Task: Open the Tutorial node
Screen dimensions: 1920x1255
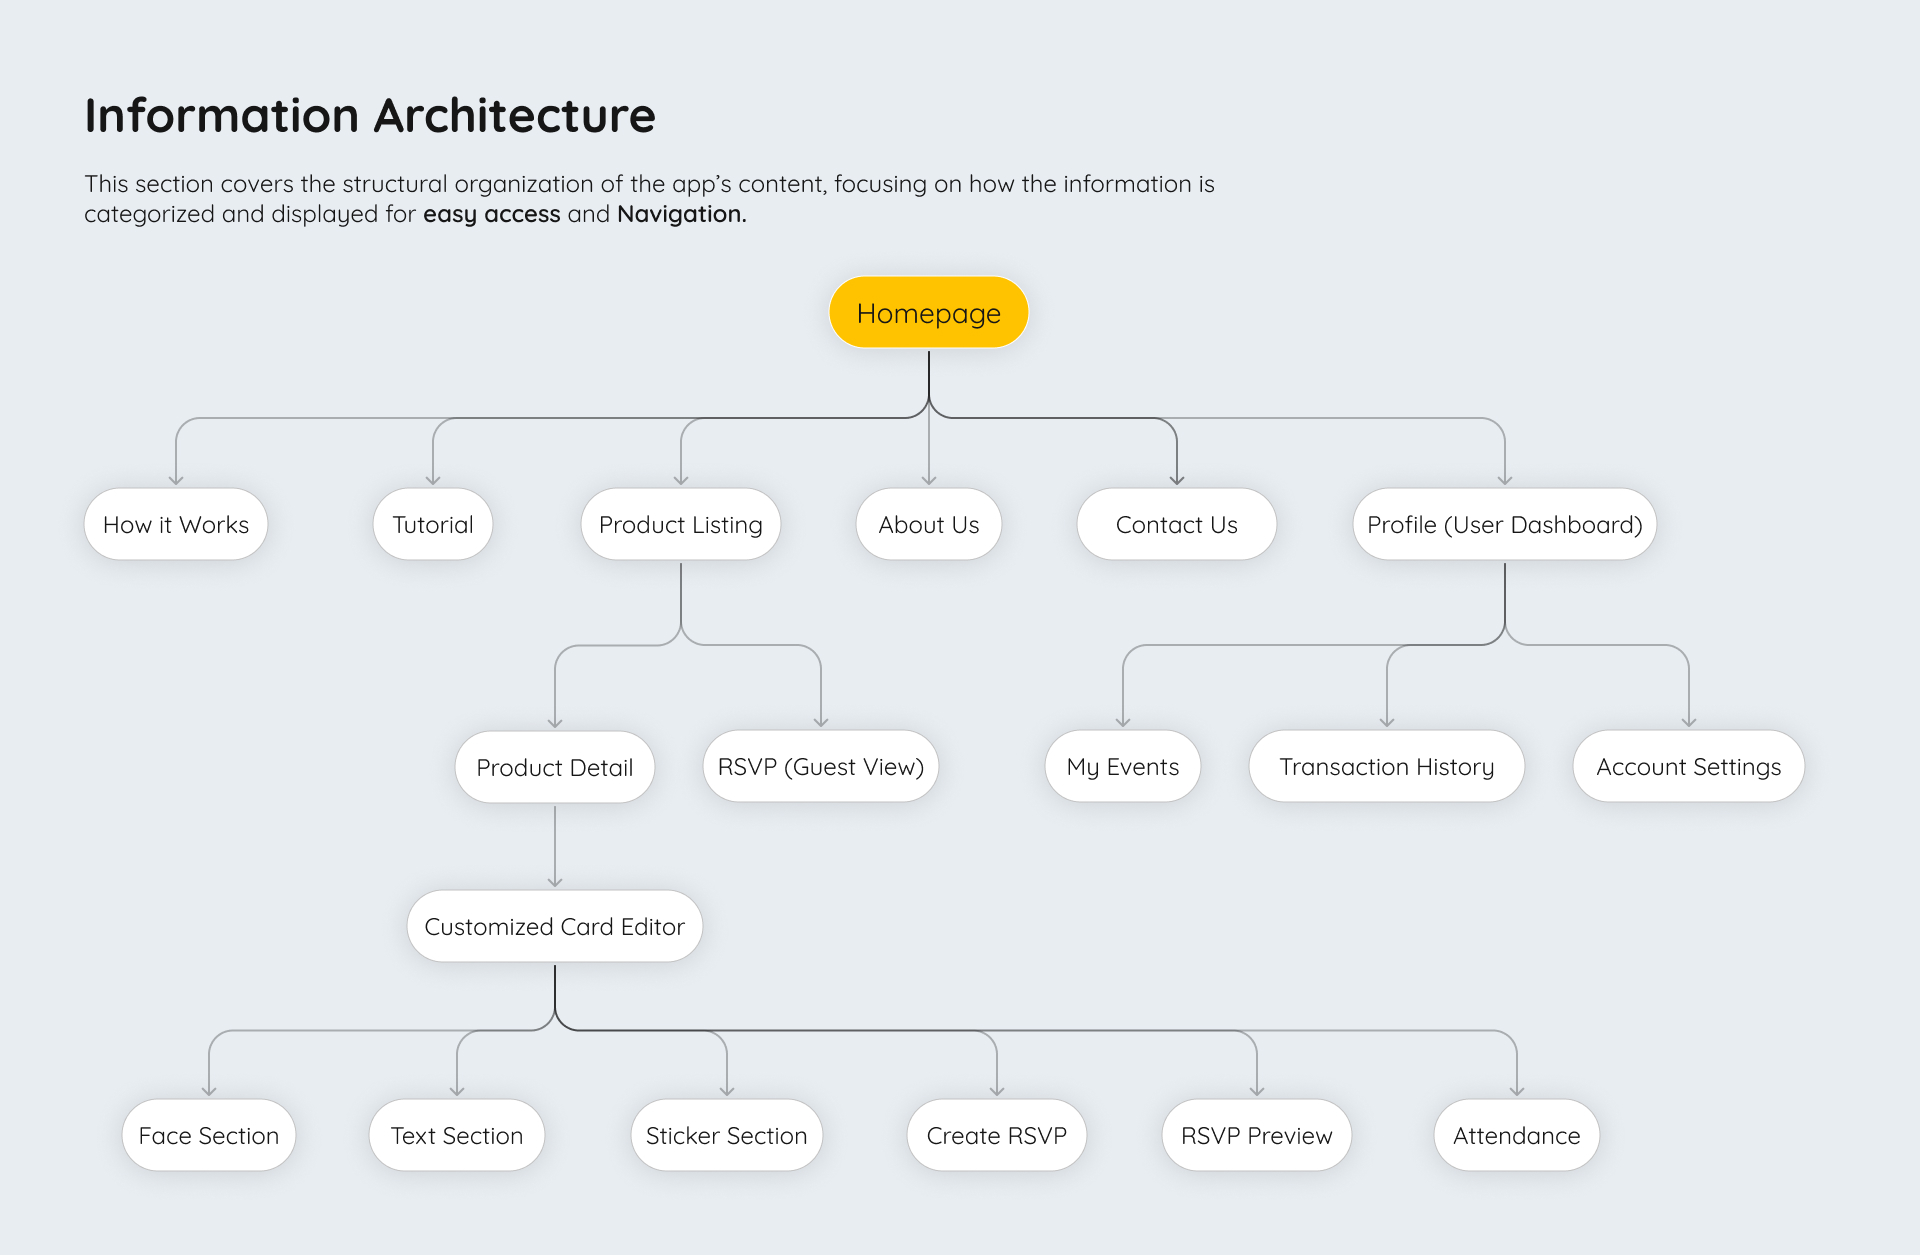Action: pyautogui.click(x=432, y=525)
